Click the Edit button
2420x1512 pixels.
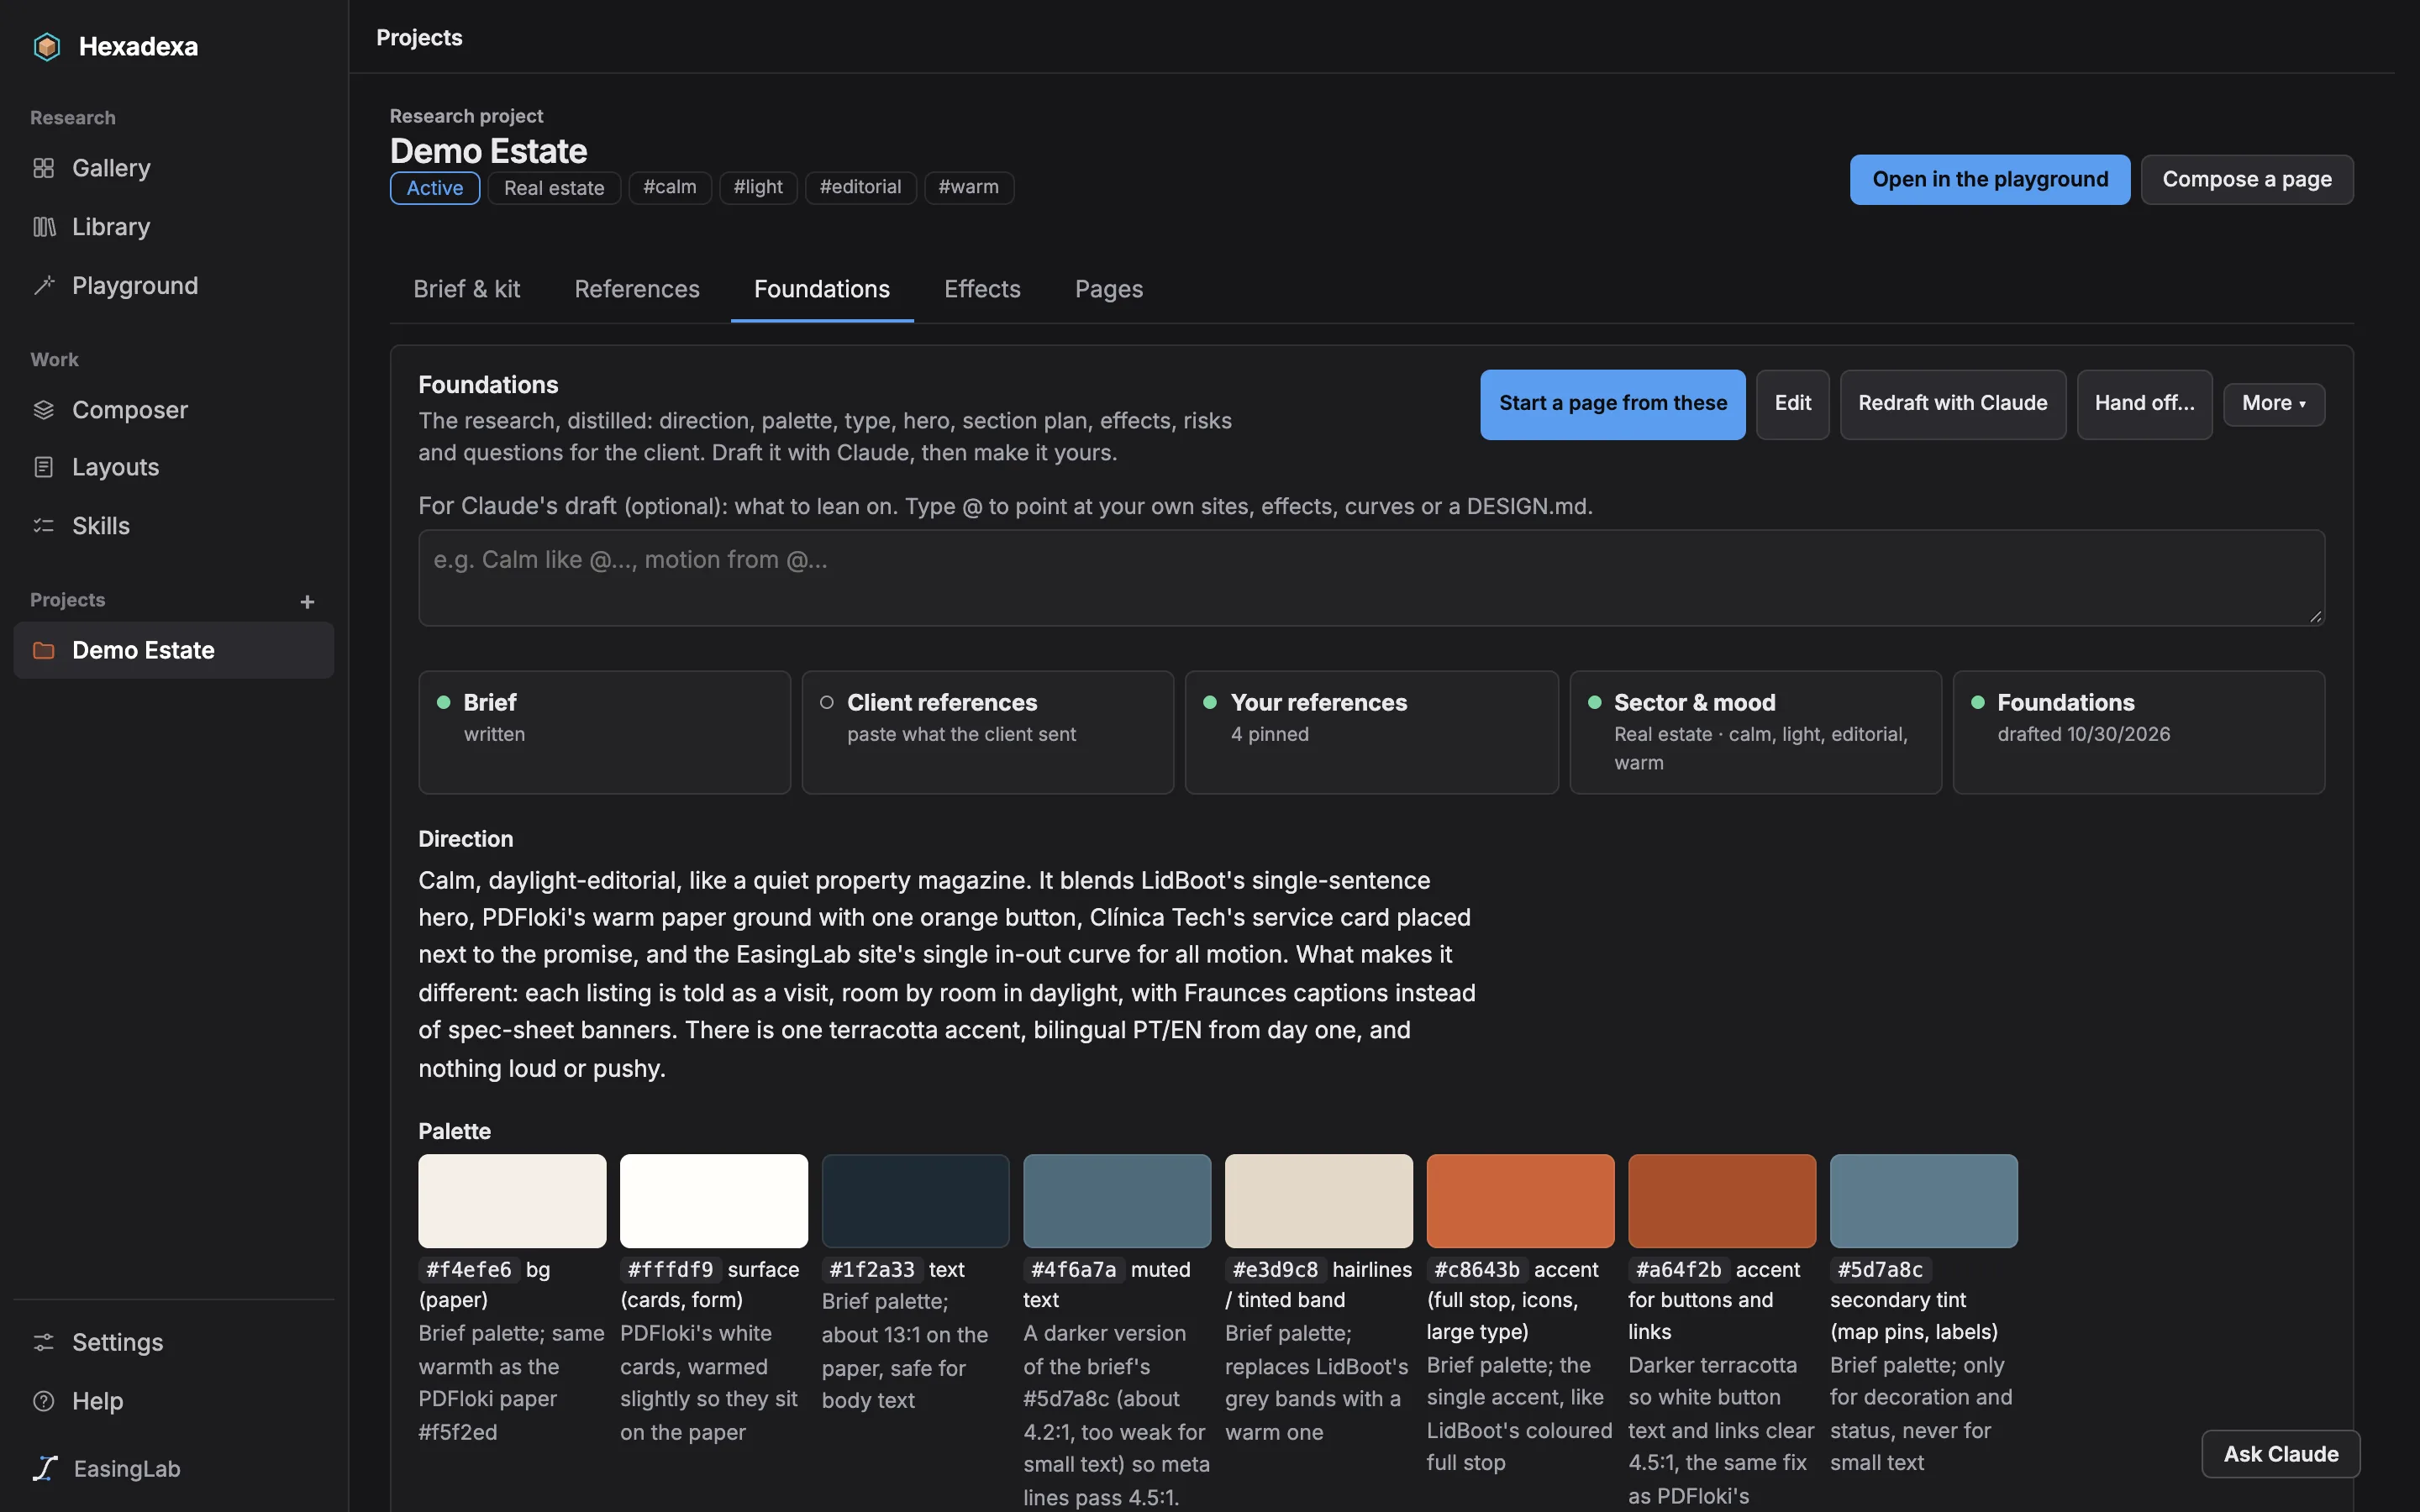(x=1793, y=404)
